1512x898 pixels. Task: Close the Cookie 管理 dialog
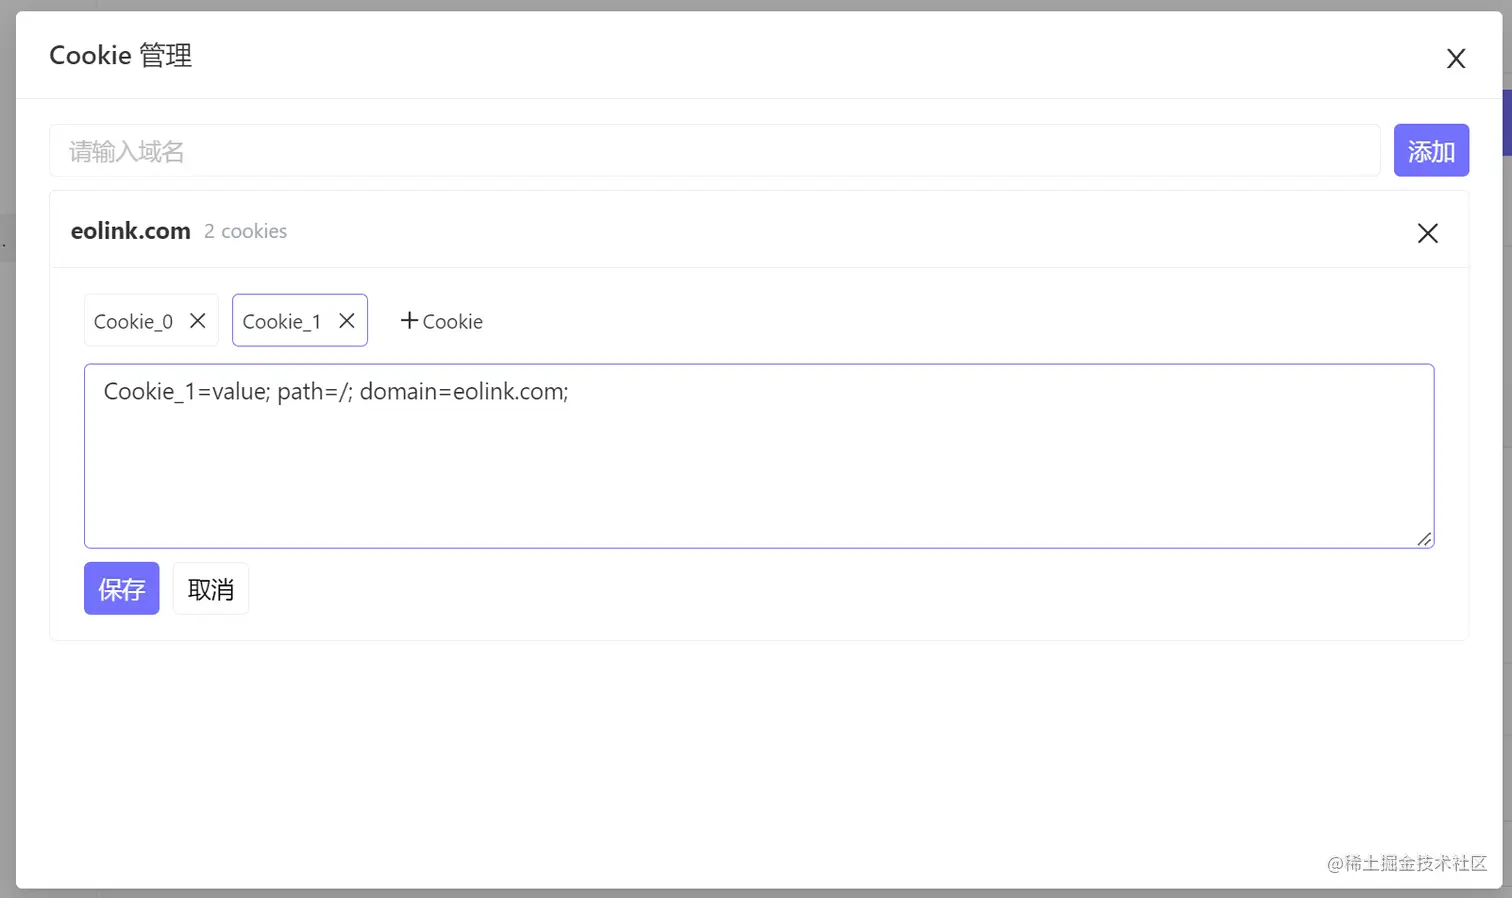click(x=1456, y=59)
